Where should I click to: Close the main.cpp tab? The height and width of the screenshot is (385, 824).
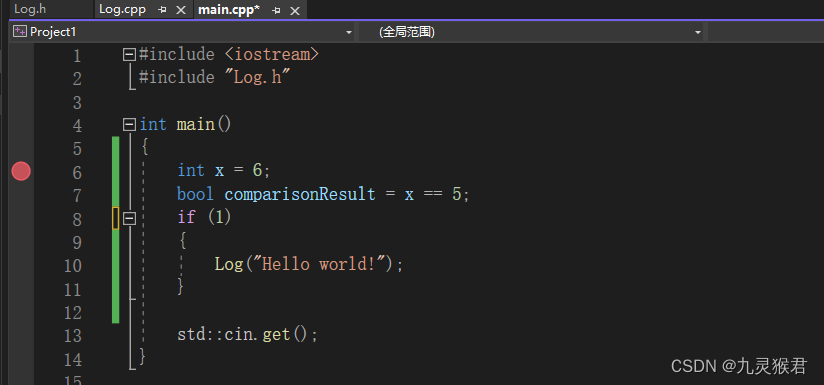[x=295, y=11]
